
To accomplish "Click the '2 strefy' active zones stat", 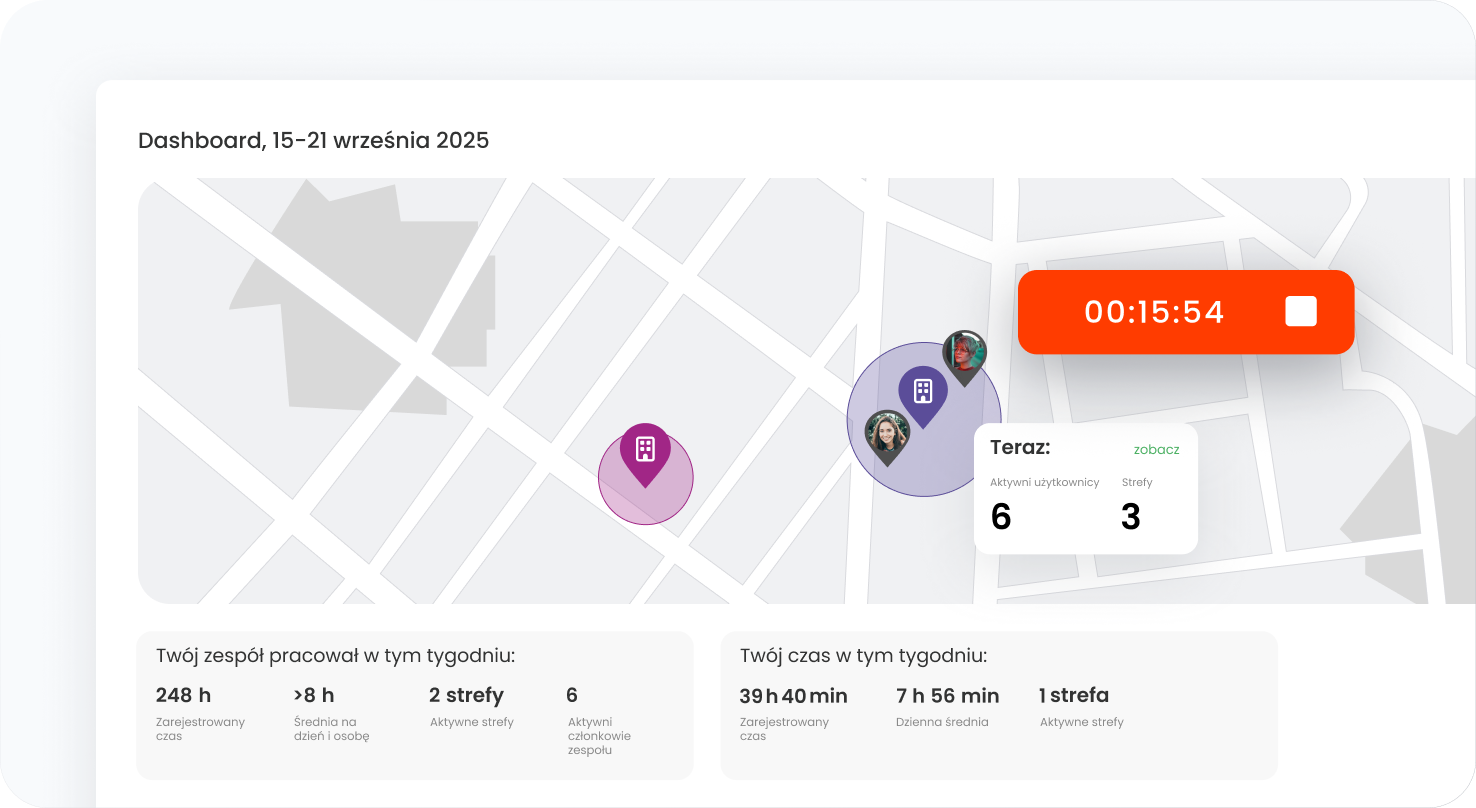I will [x=466, y=695].
